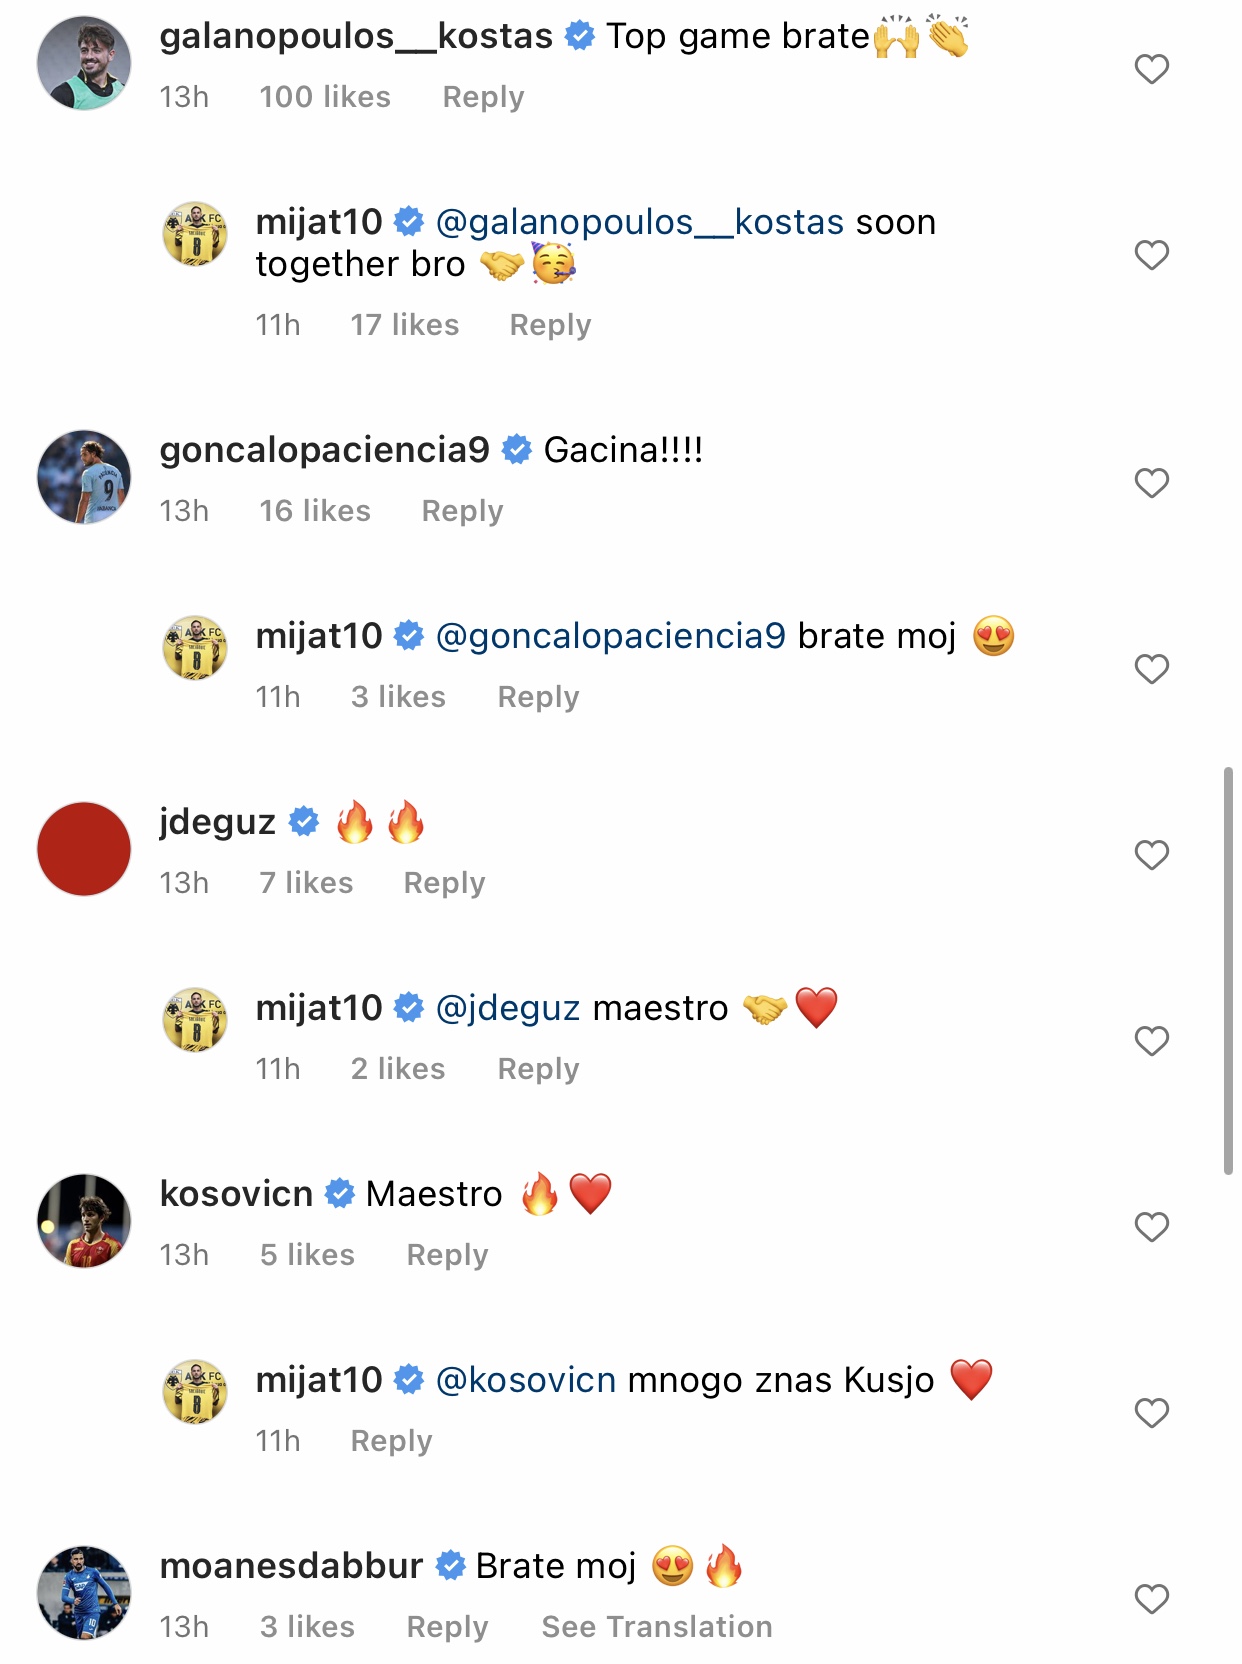1242x1664 pixels.
Task: Like mijat10's "mnogo znas Kusjo" reply
Action: point(1151,1413)
